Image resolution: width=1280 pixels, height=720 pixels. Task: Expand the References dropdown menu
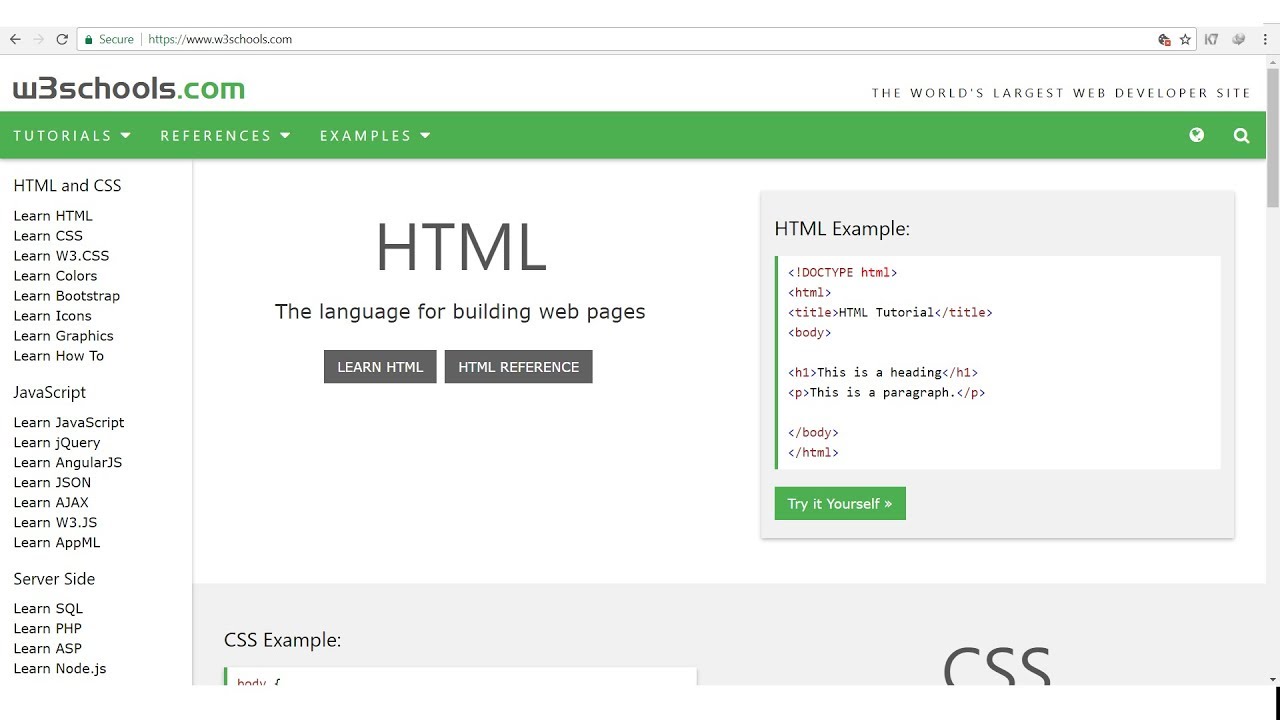point(225,136)
